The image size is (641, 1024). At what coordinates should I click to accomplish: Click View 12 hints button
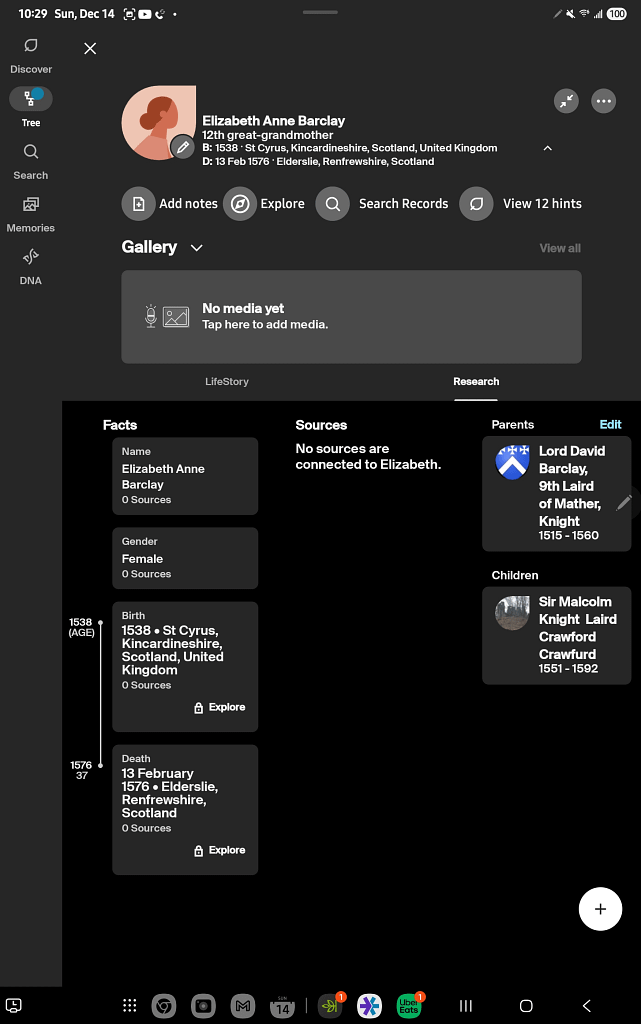click(521, 204)
